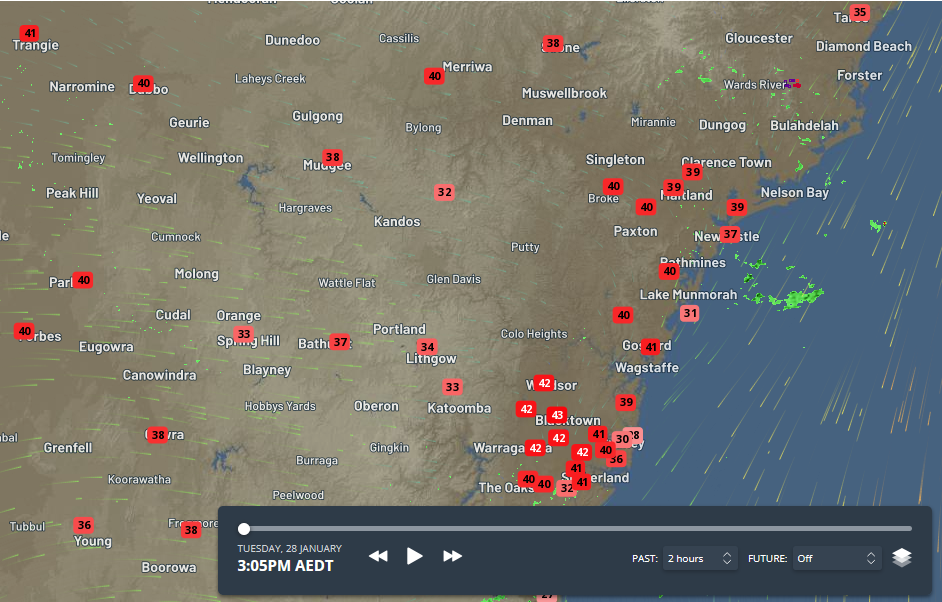Click the 43 temperature marker near Blacktown
The width and height of the screenshot is (942, 602).
[557, 415]
